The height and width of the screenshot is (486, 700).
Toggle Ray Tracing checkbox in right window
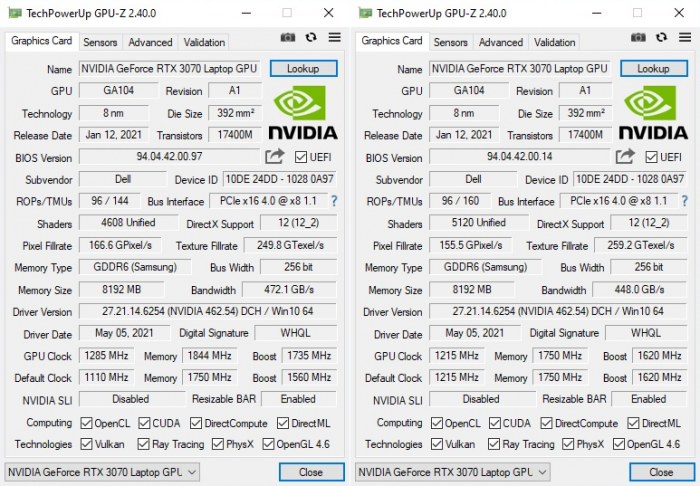(494, 444)
